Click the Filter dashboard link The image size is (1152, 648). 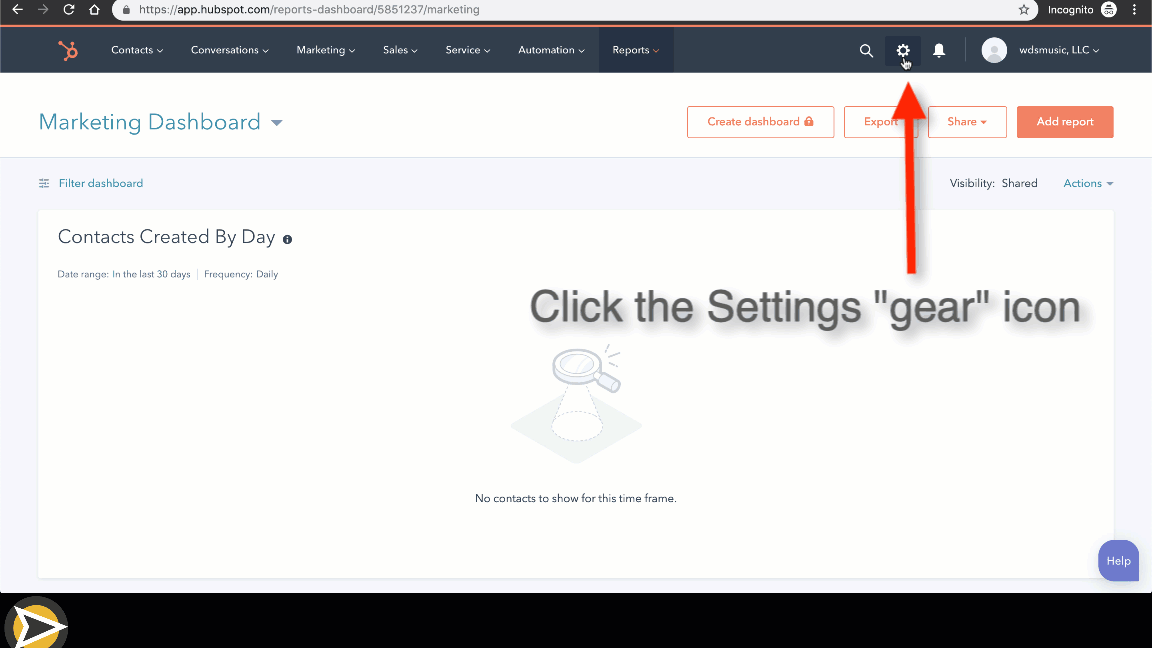tap(101, 183)
